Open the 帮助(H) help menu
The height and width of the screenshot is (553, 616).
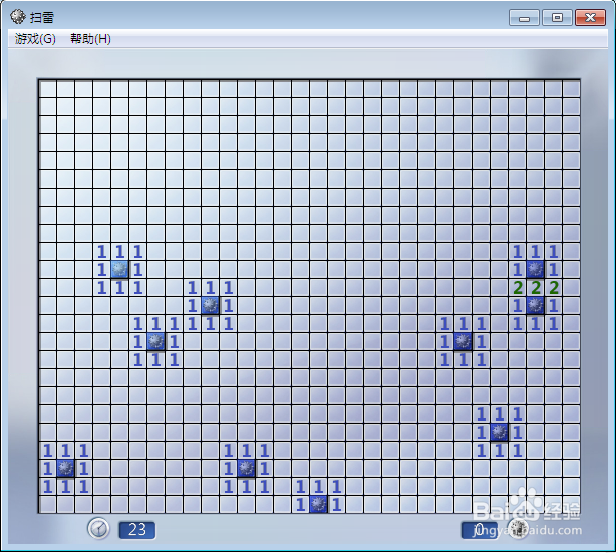click(90, 38)
